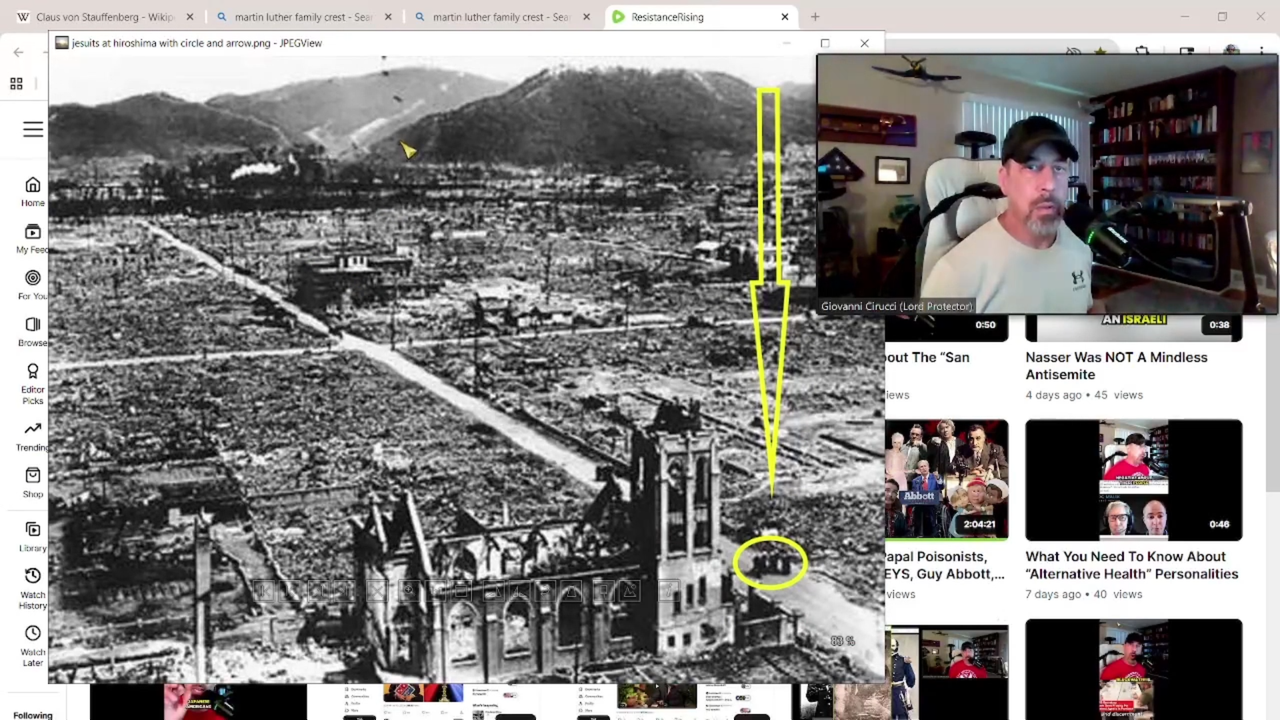
Task: Open "Nasser Was NOT A Mindless Antisemite" video
Action: click(1115, 366)
